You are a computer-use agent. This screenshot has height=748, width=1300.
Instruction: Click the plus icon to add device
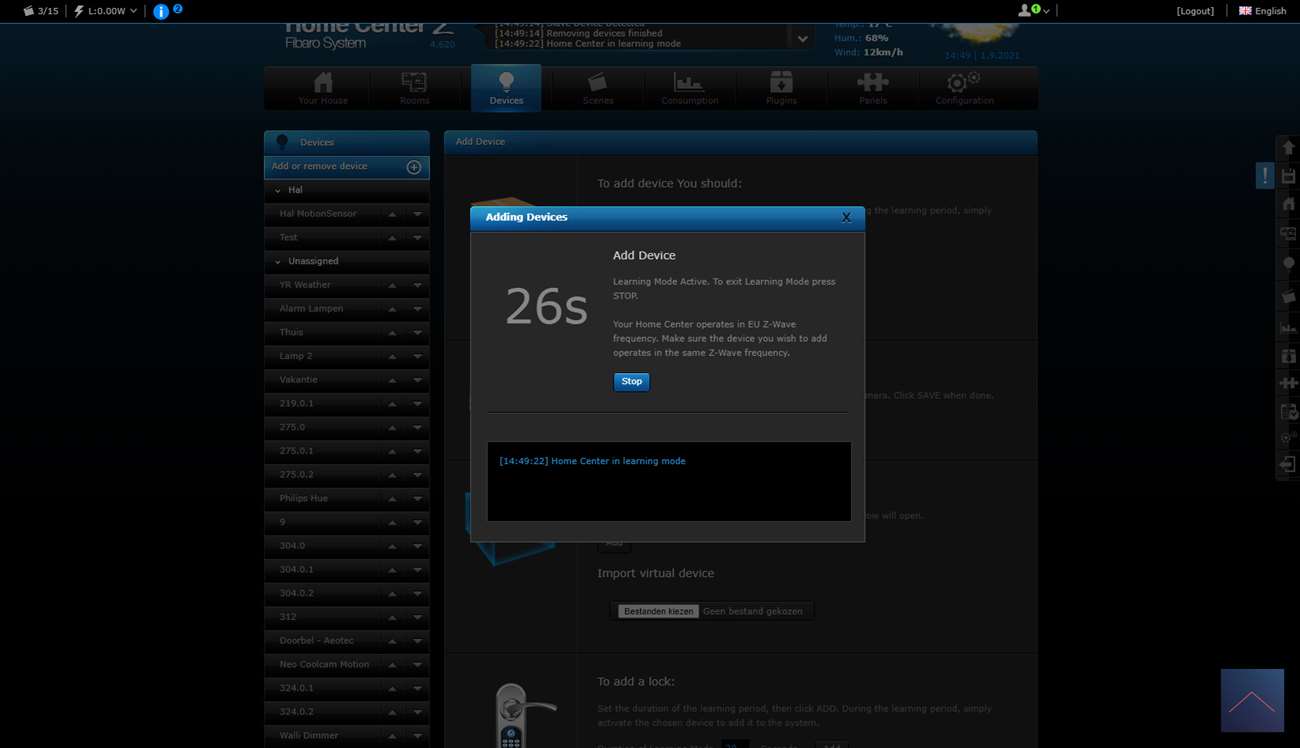point(414,167)
